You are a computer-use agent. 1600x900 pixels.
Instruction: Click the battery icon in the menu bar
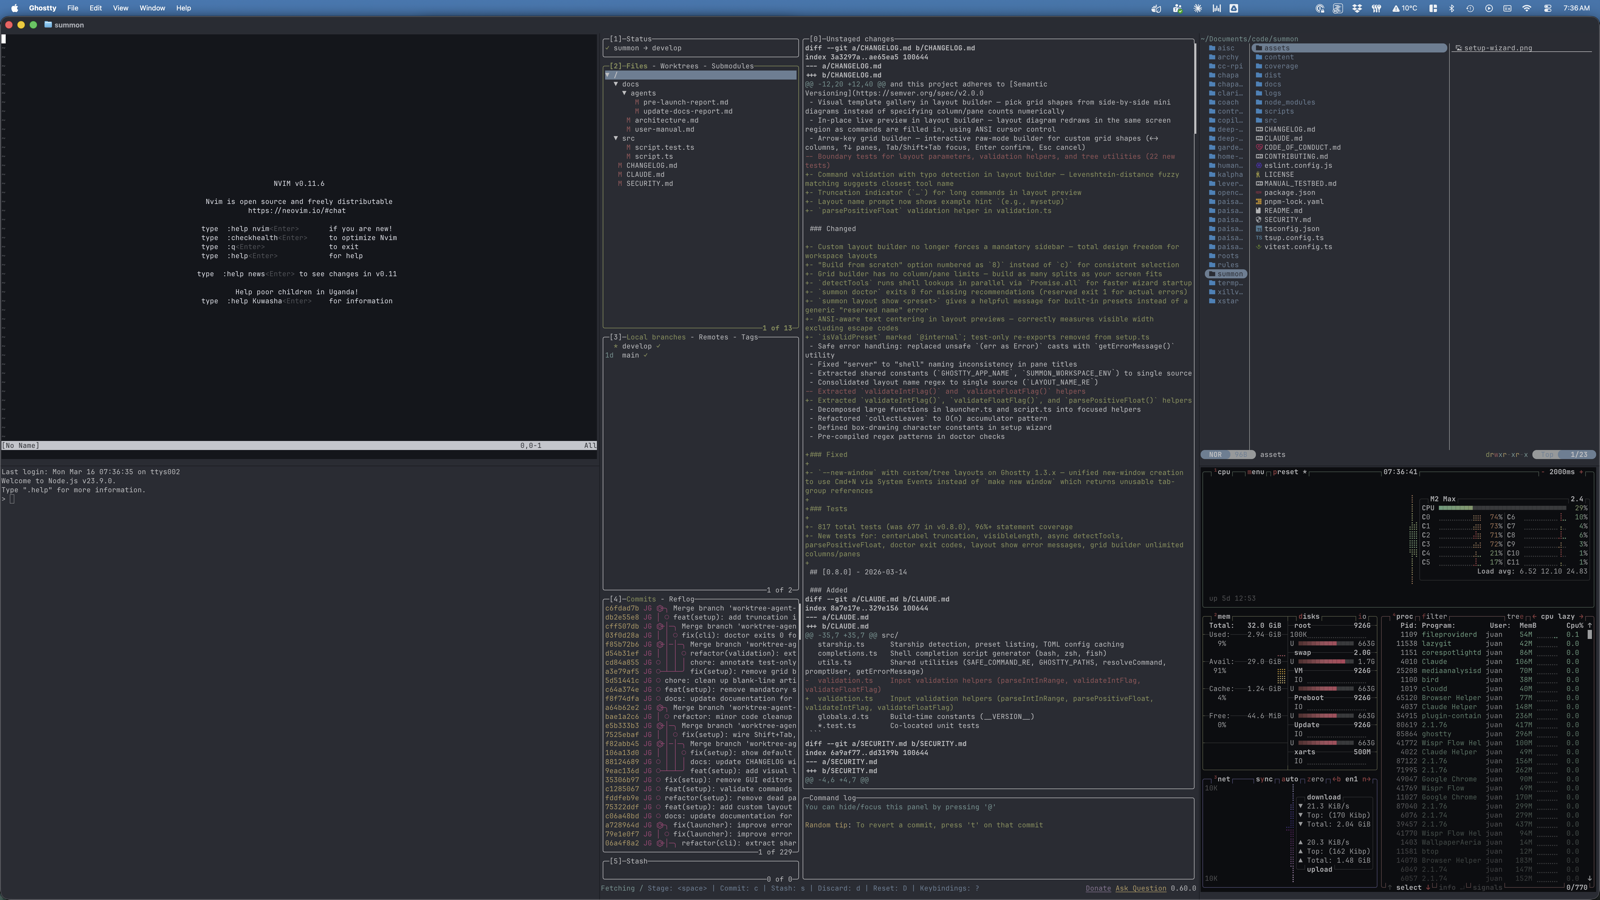1508,8
